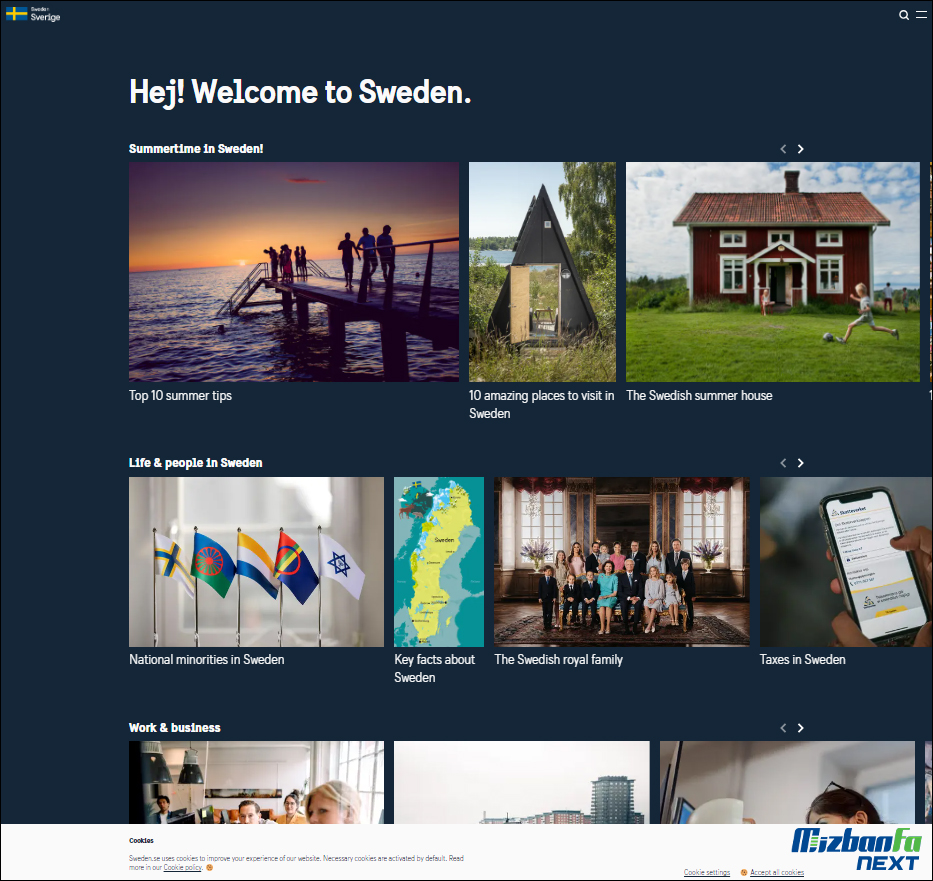933x881 pixels.
Task: Open the city skyline tower photo
Action: [522, 782]
